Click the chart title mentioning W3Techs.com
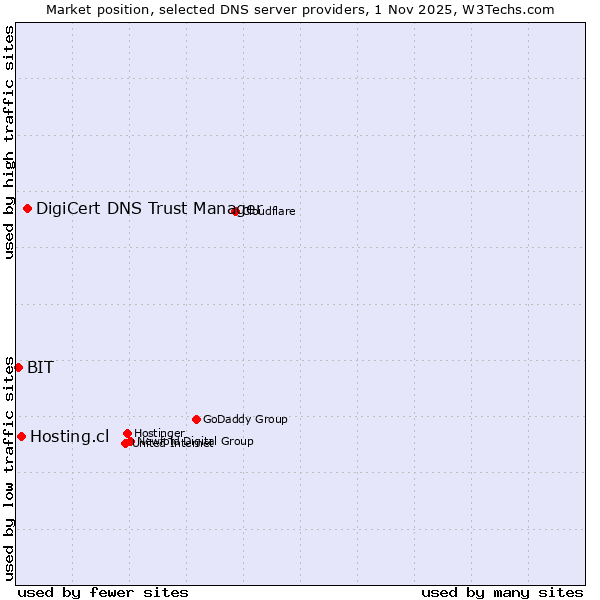 point(300,9)
